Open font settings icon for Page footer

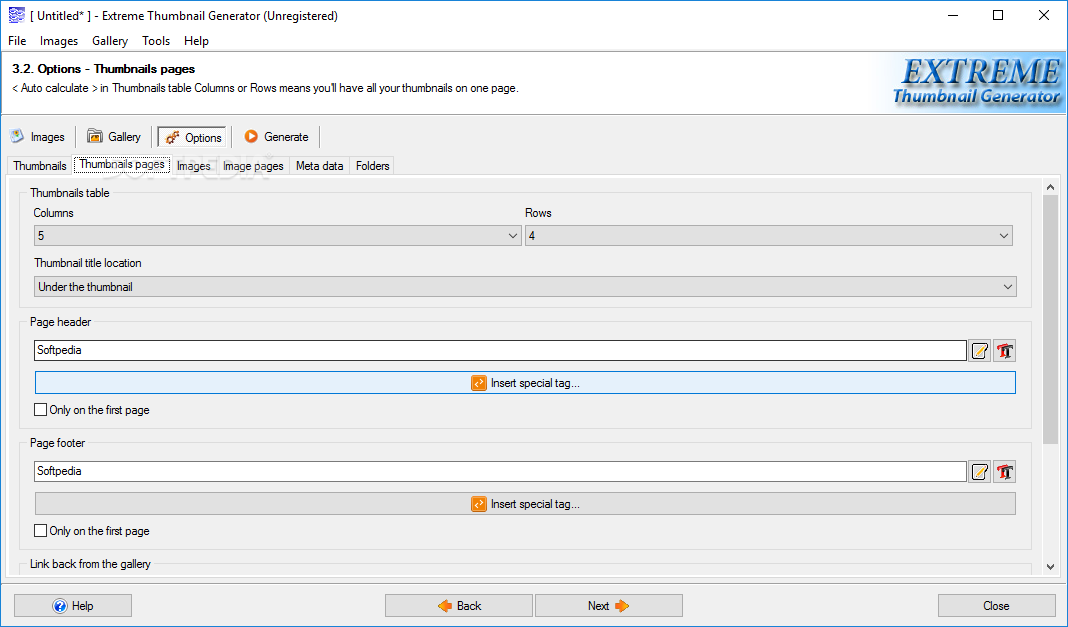pos(1004,472)
